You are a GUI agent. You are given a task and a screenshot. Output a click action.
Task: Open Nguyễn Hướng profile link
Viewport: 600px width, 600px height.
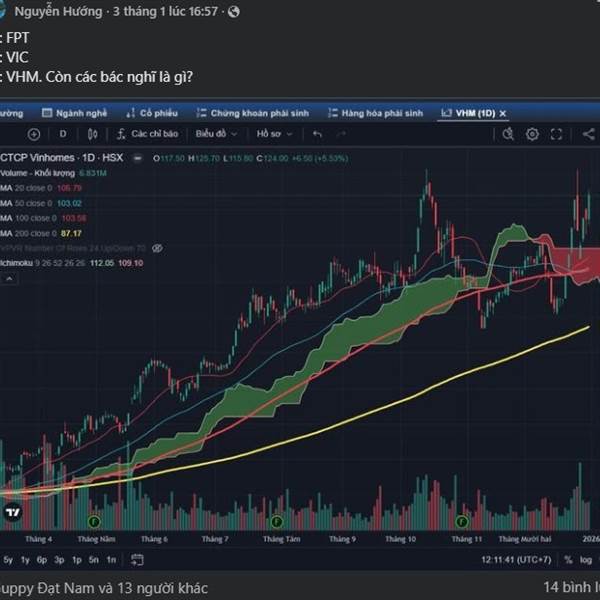[59, 11]
